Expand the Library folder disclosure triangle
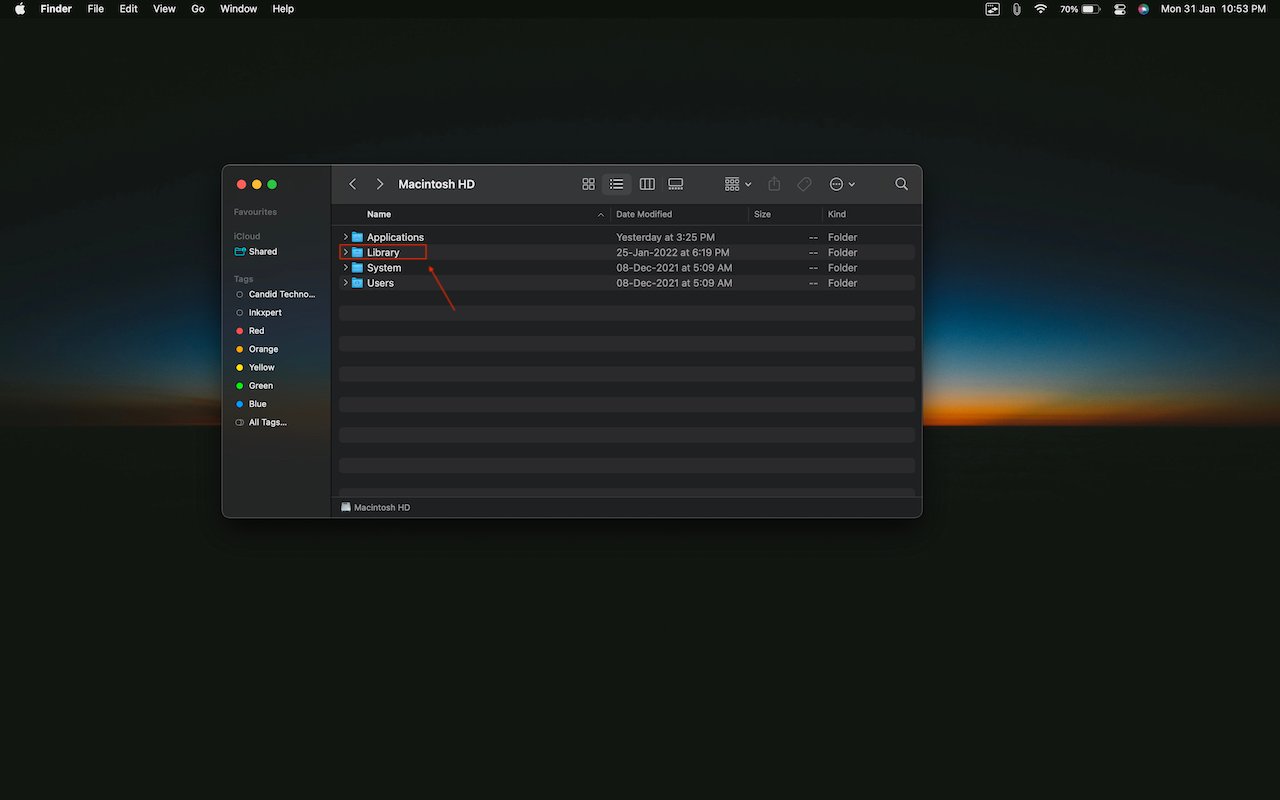The image size is (1280, 800). click(345, 252)
